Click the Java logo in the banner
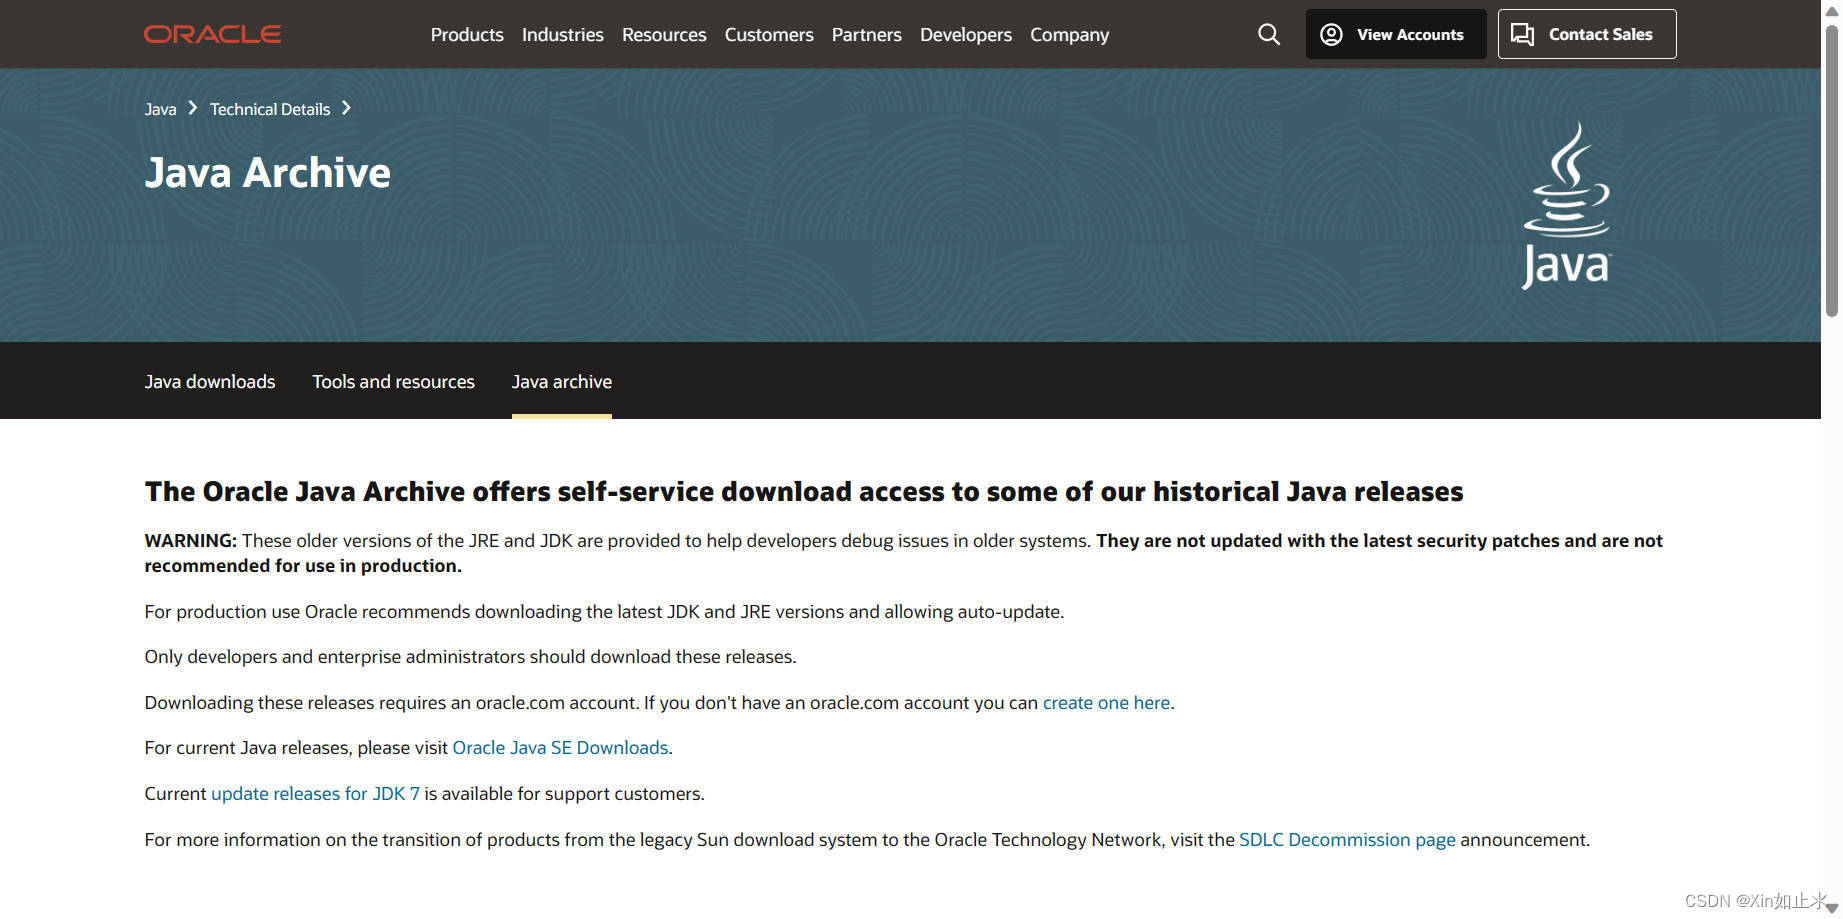This screenshot has width=1843, height=919. click(x=1566, y=203)
